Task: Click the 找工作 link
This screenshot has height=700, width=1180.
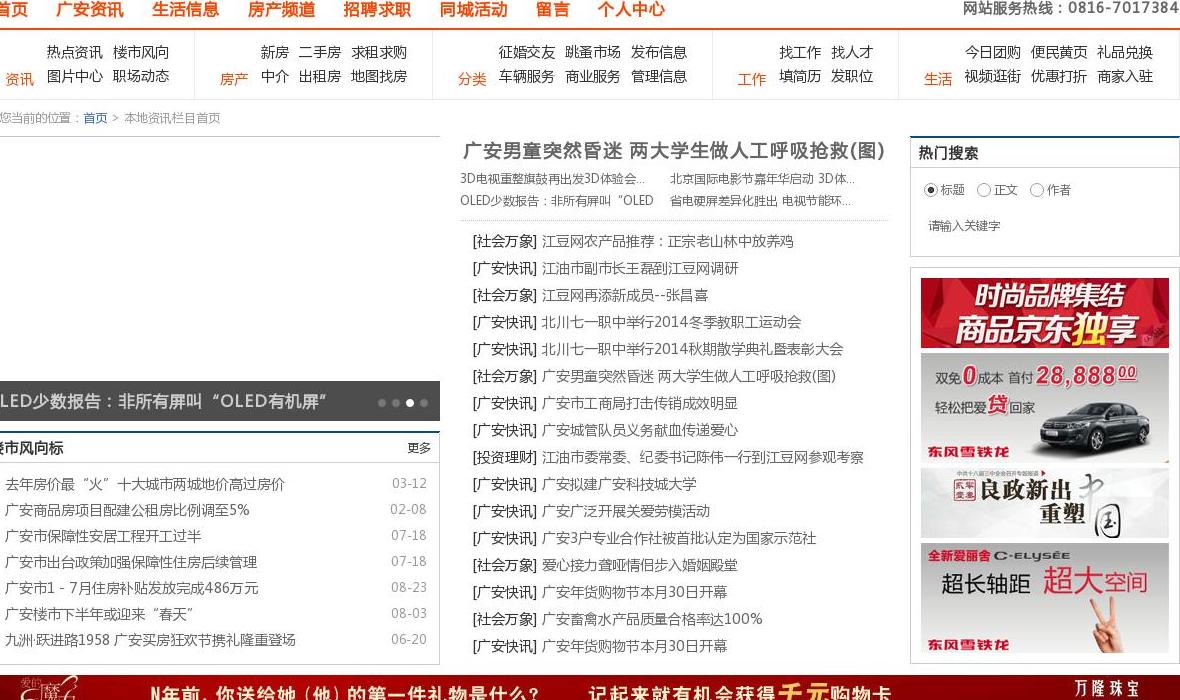Action: coord(800,53)
